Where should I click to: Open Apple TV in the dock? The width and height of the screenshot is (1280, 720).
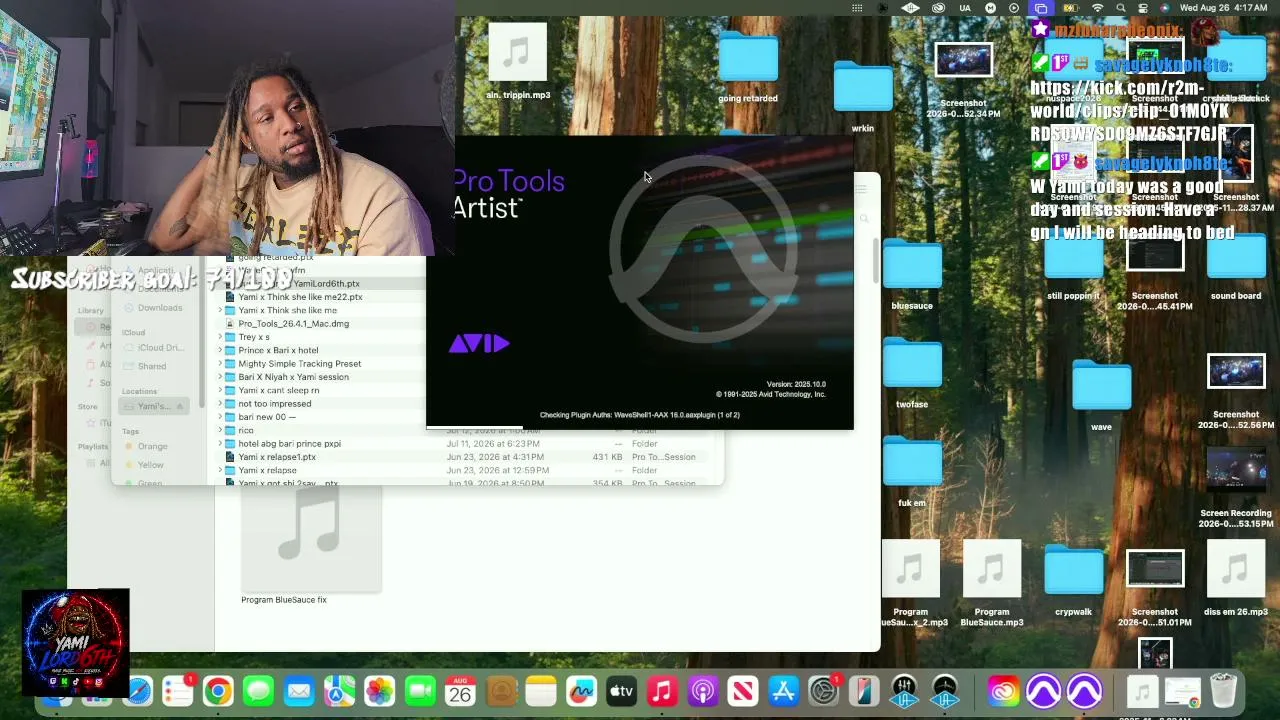[x=621, y=691]
